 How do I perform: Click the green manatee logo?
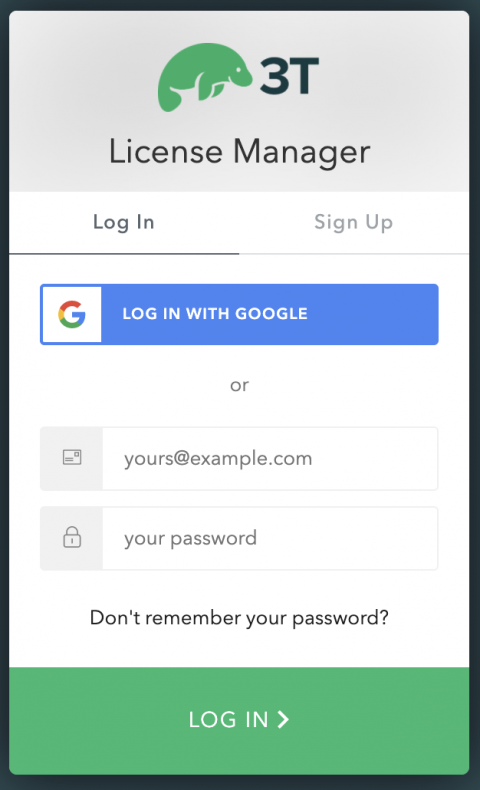[x=204, y=77]
